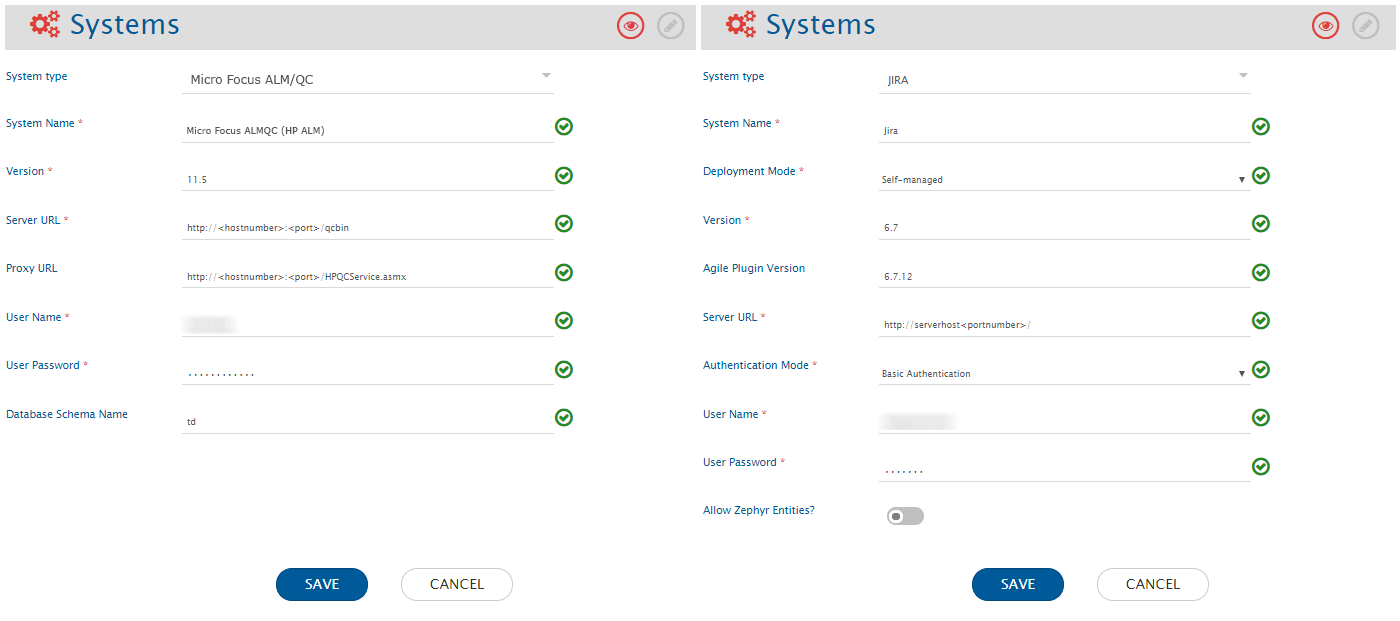Click the Proxy URL field with HPQCService.asmx
Viewport: 1400px width, 621px height.
click(367, 276)
